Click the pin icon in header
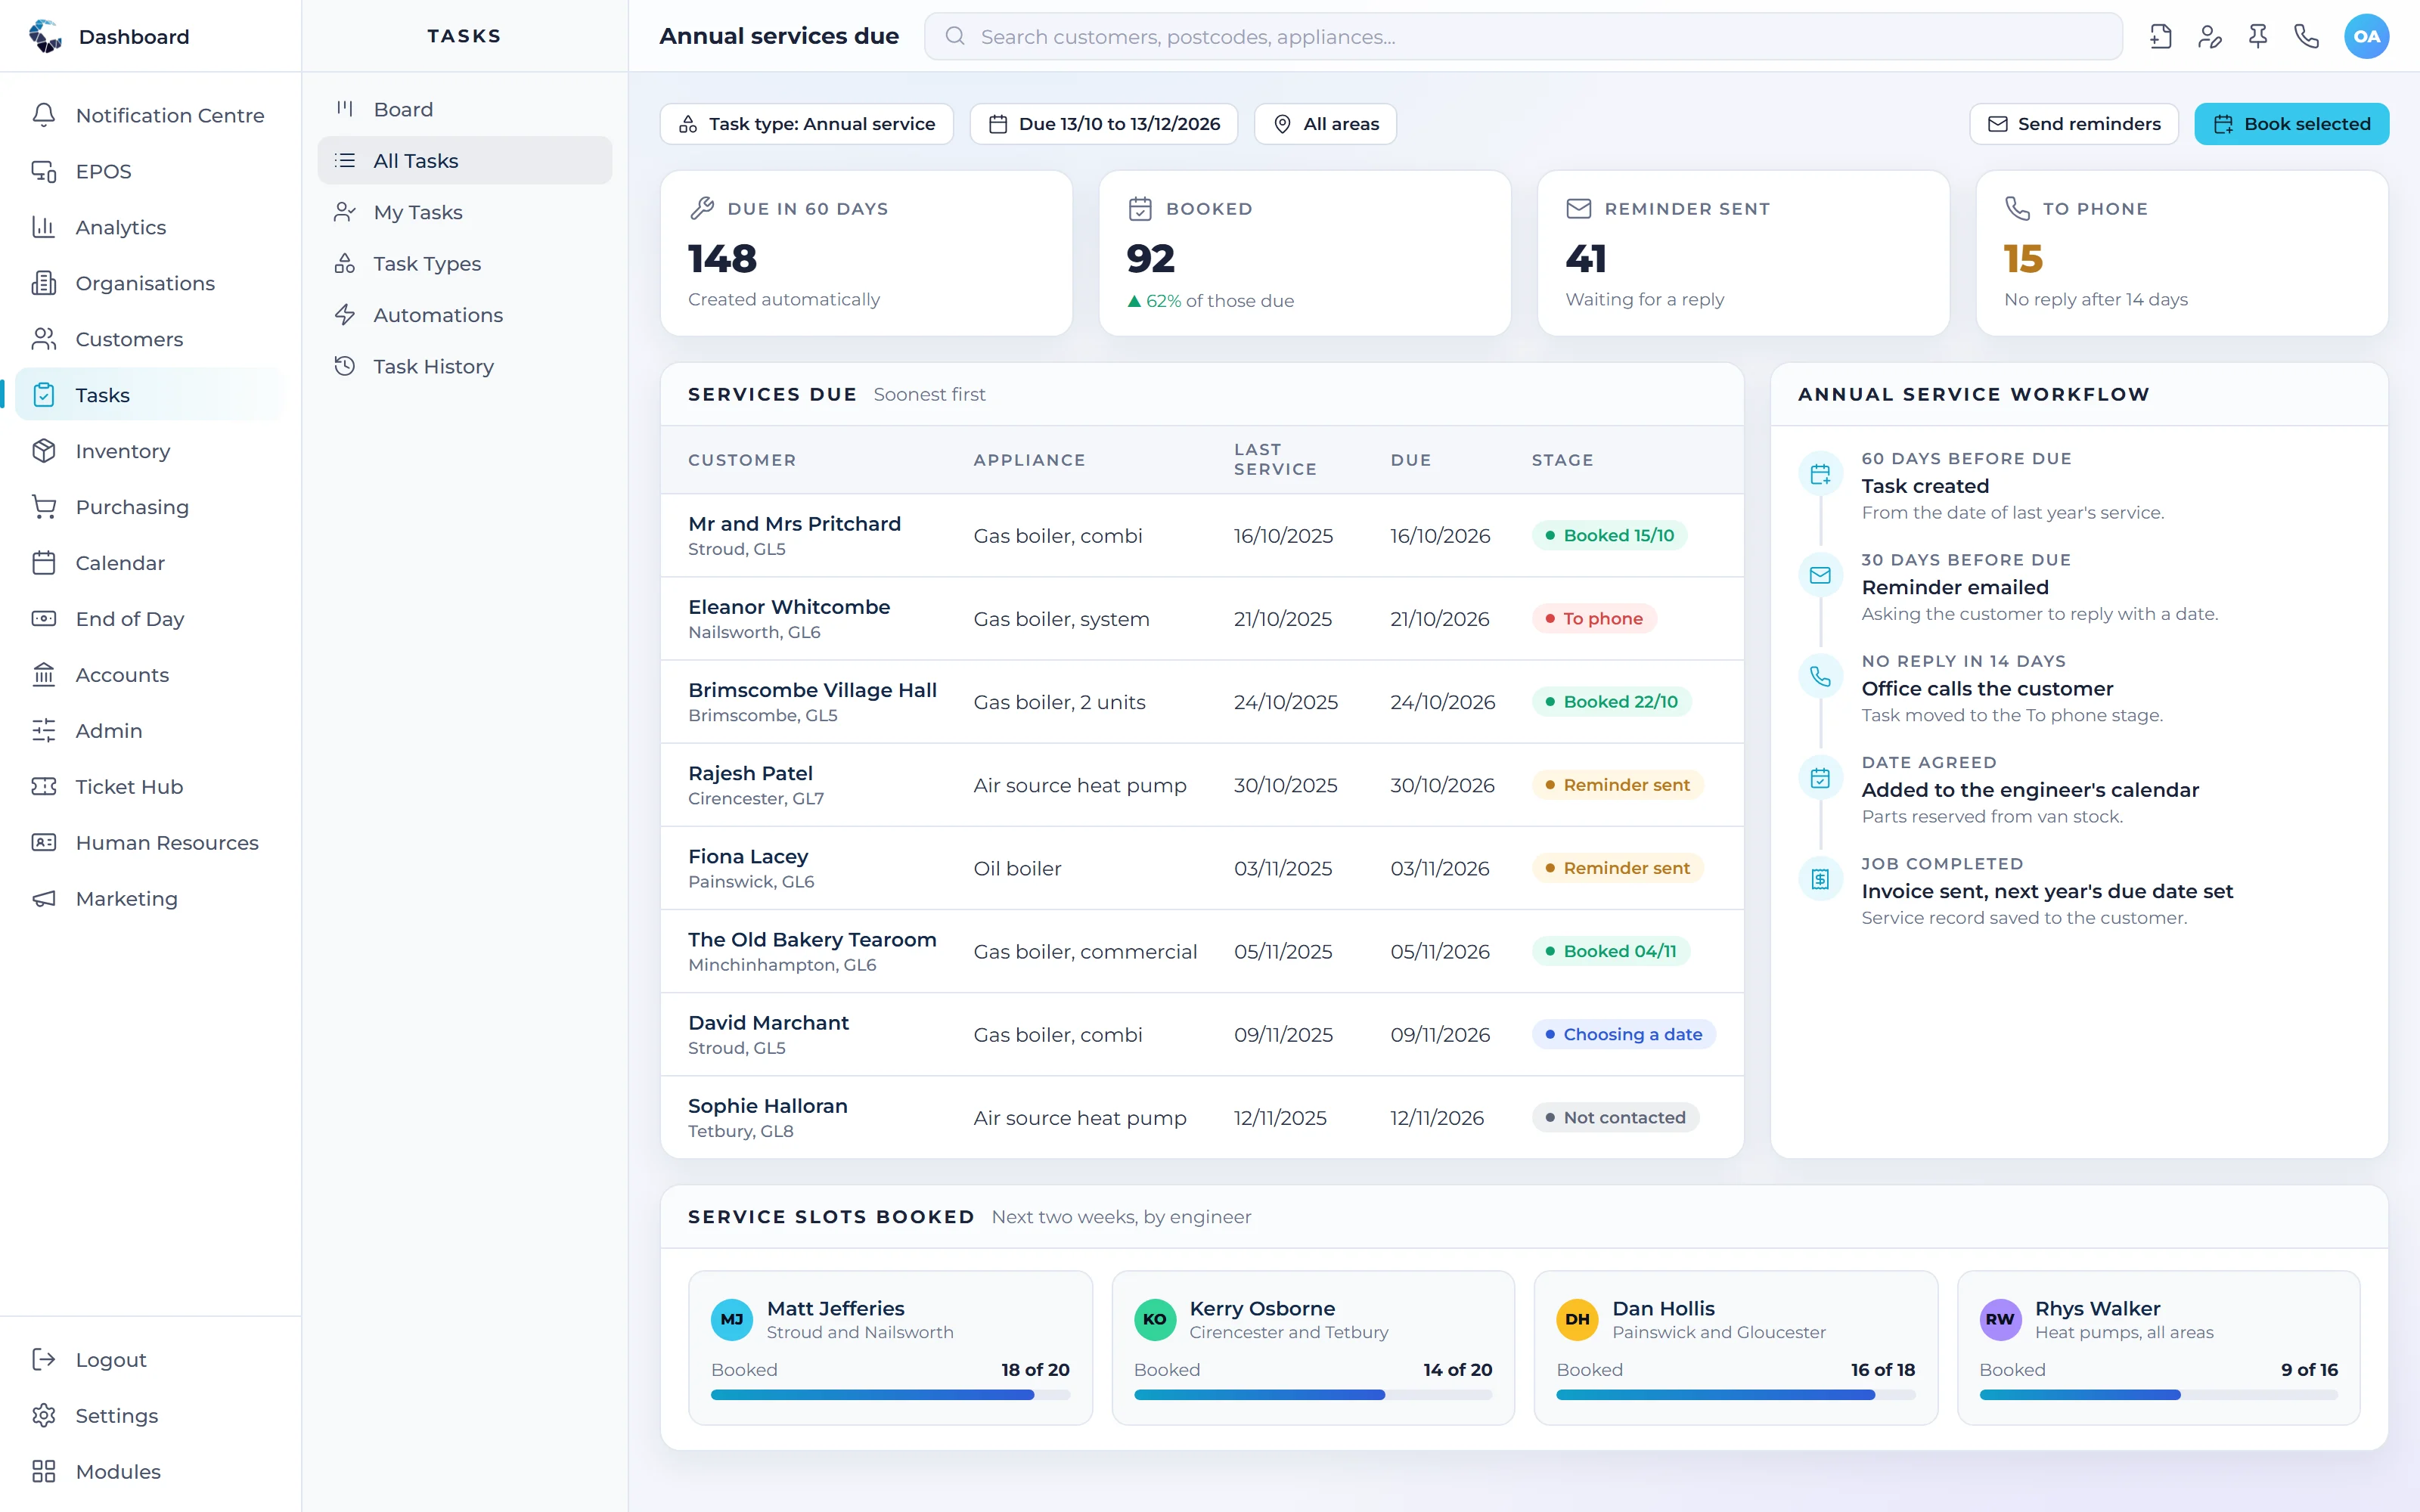The image size is (2420, 1512). click(2258, 37)
